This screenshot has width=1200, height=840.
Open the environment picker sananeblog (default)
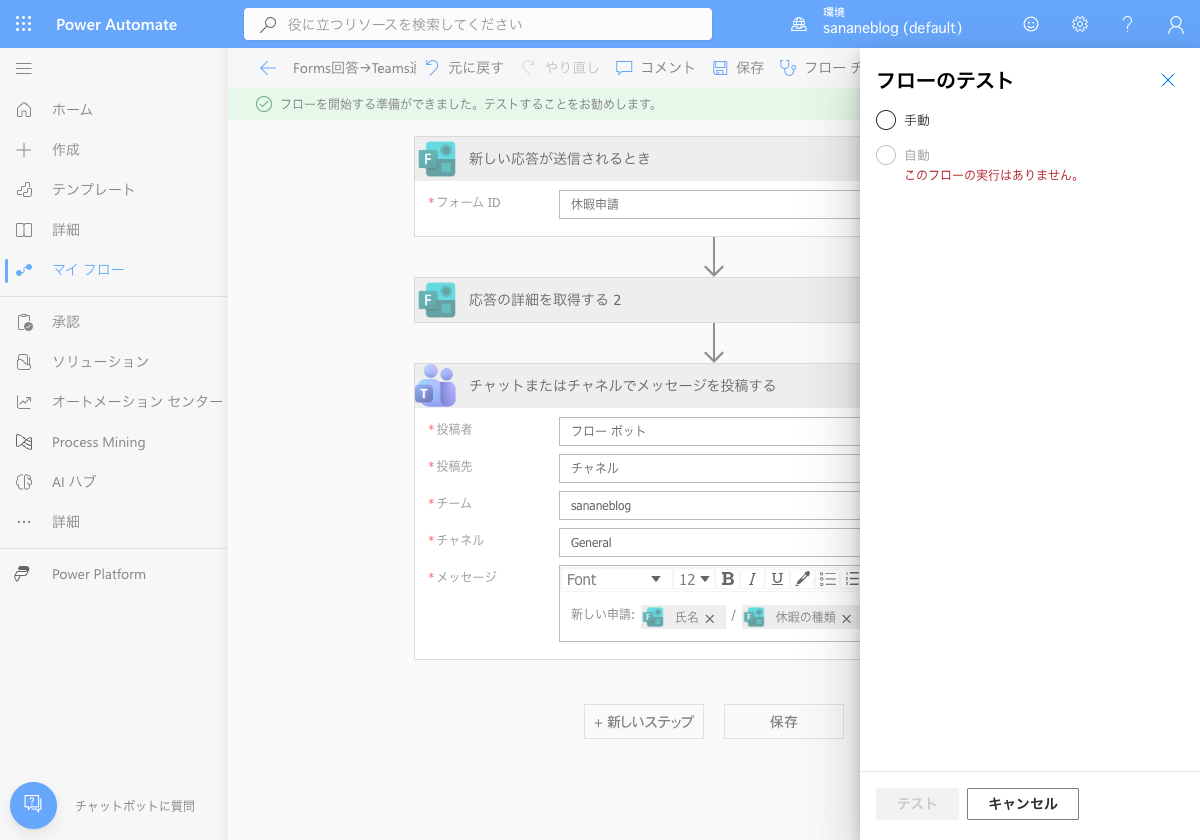pyautogui.click(x=877, y=24)
